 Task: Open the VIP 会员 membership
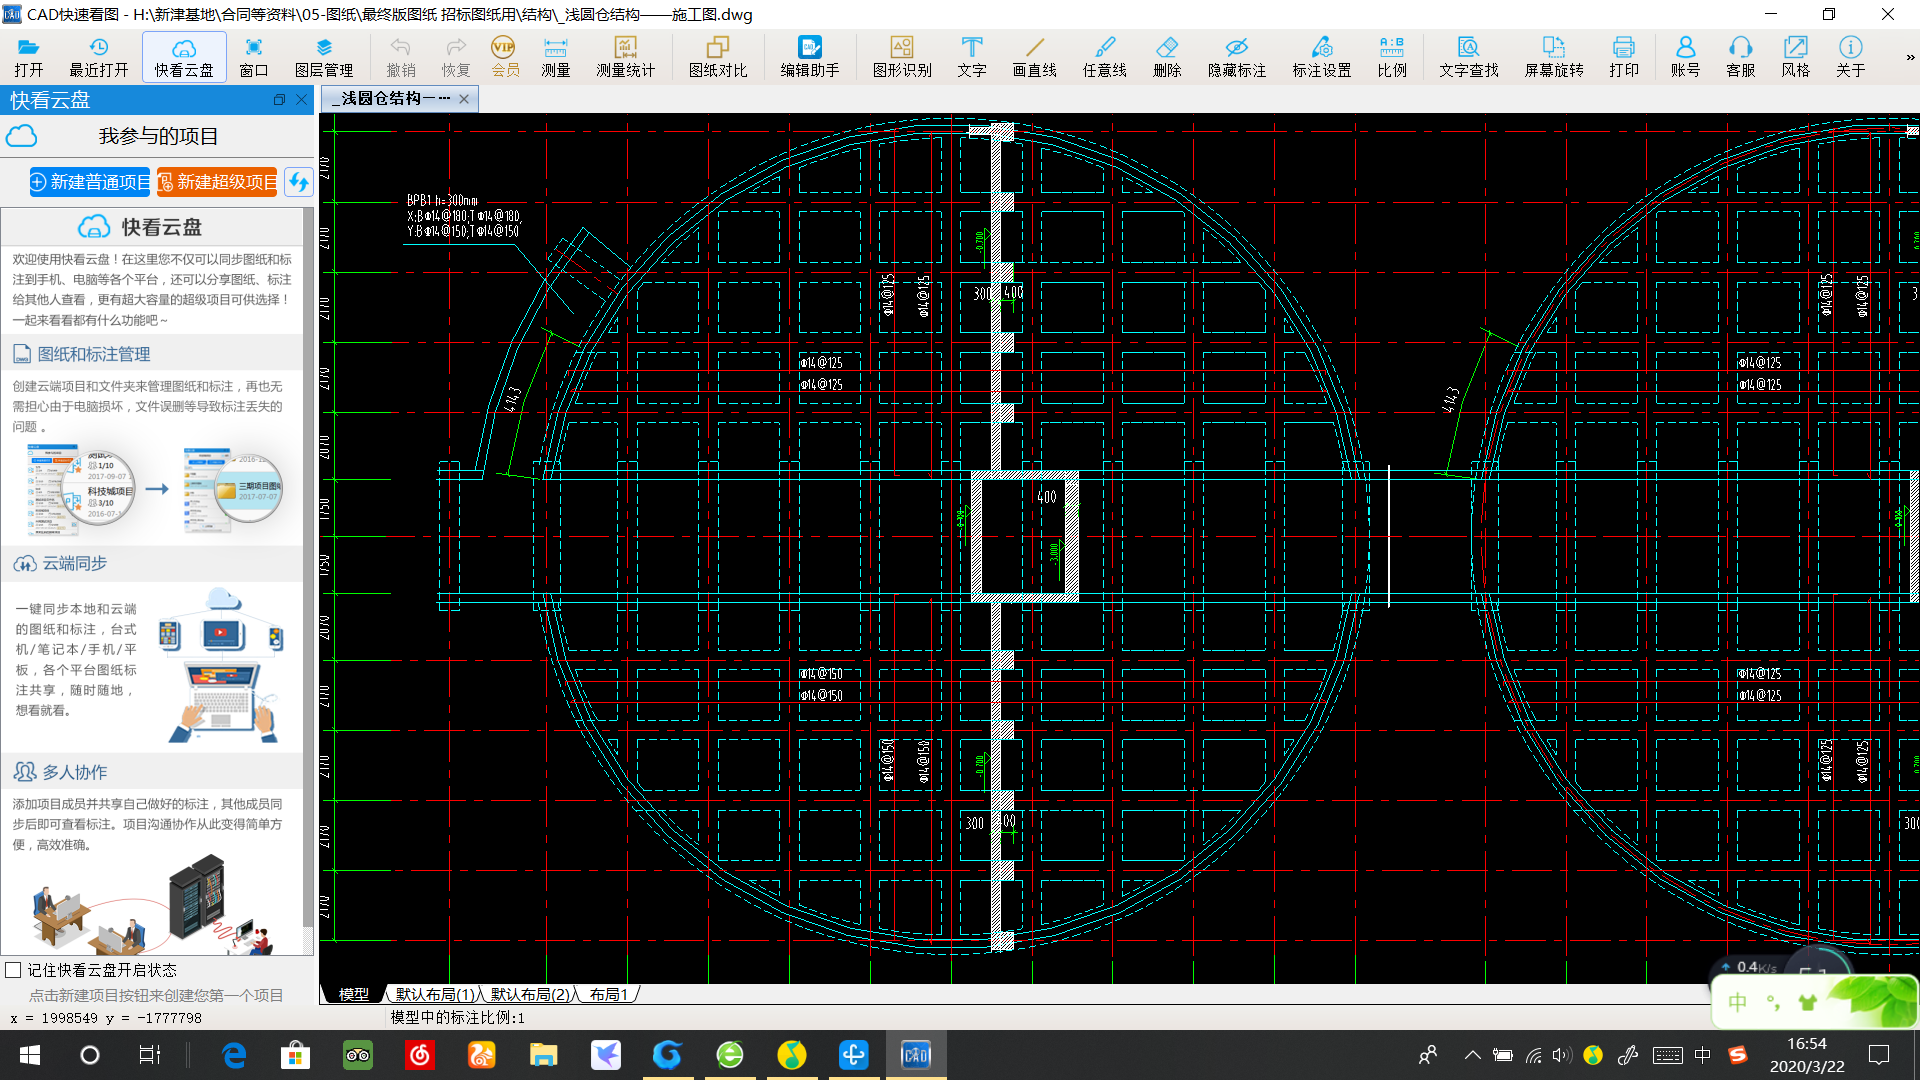pos(505,57)
